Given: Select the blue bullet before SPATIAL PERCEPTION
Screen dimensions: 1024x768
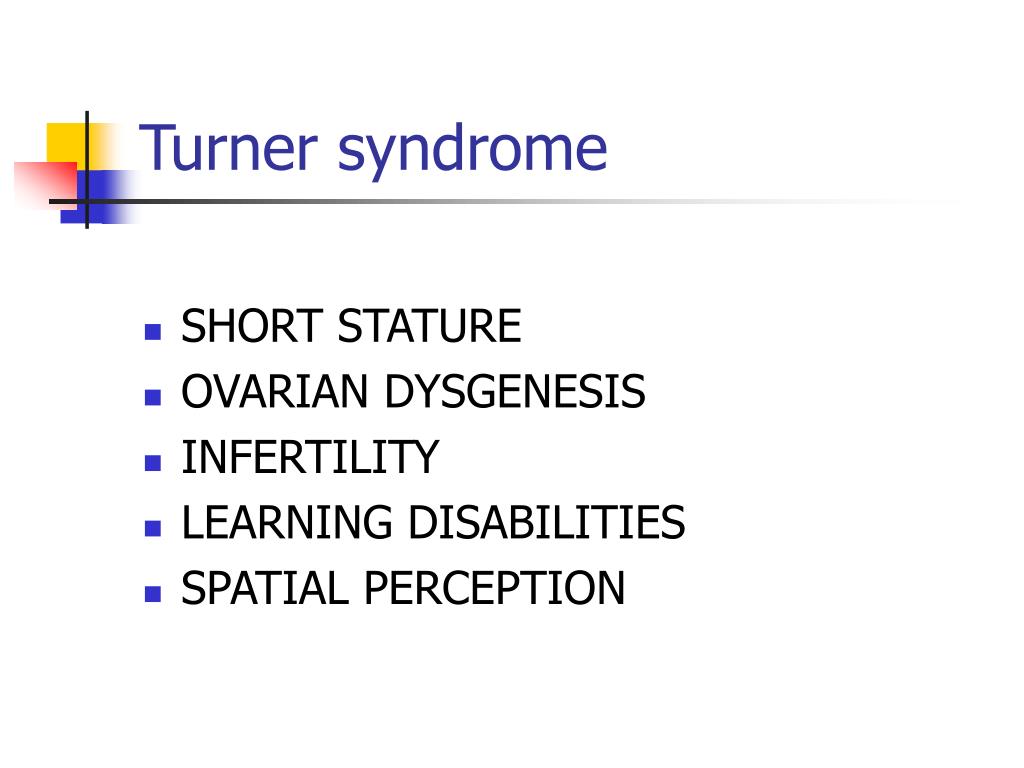Looking at the screenshot, I should pyautogui.click(x=153, y=594).
